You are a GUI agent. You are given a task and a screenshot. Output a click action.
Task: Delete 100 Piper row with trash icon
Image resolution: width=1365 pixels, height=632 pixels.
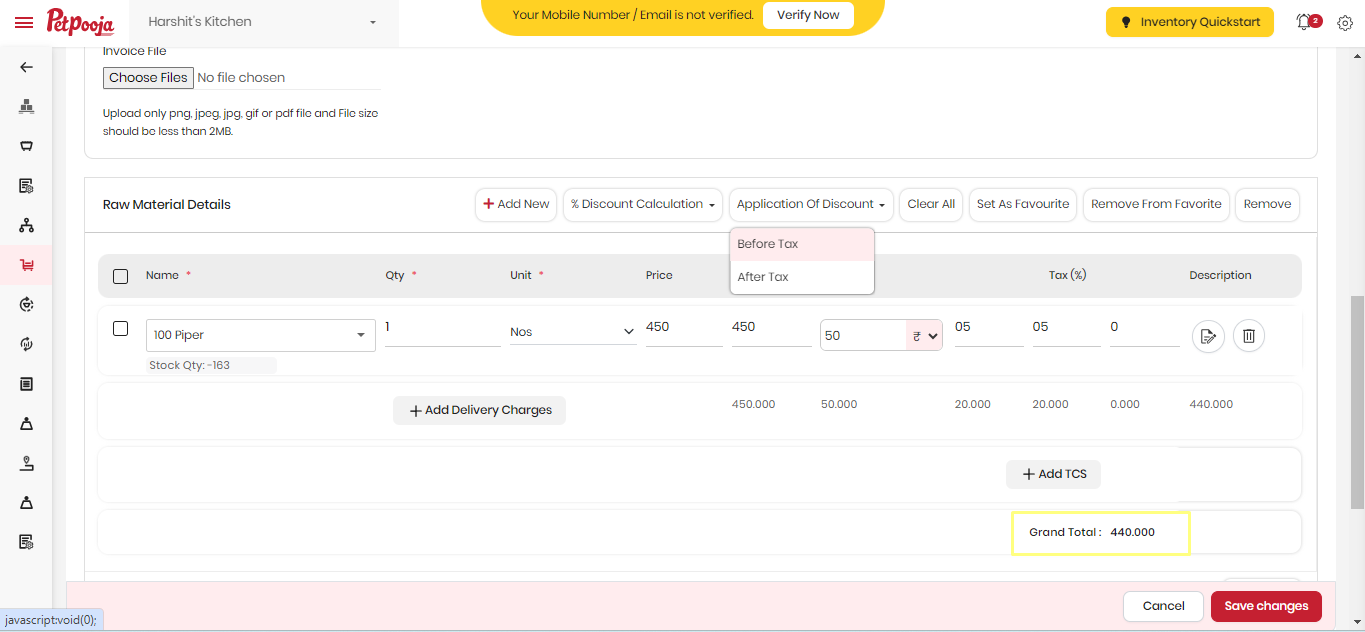1249,336
